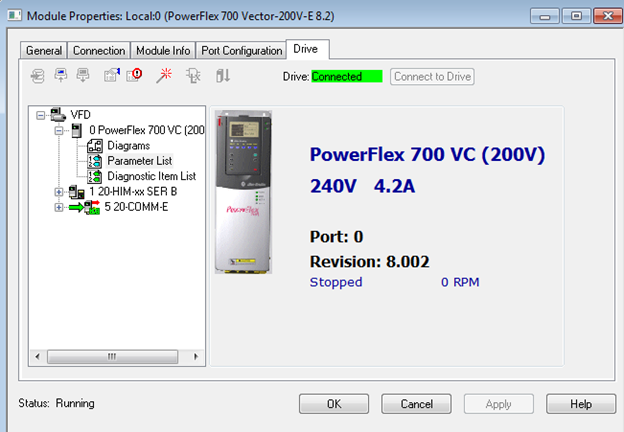Select VFD in the tree
624x432 pixels.
(x=81, y=115)
